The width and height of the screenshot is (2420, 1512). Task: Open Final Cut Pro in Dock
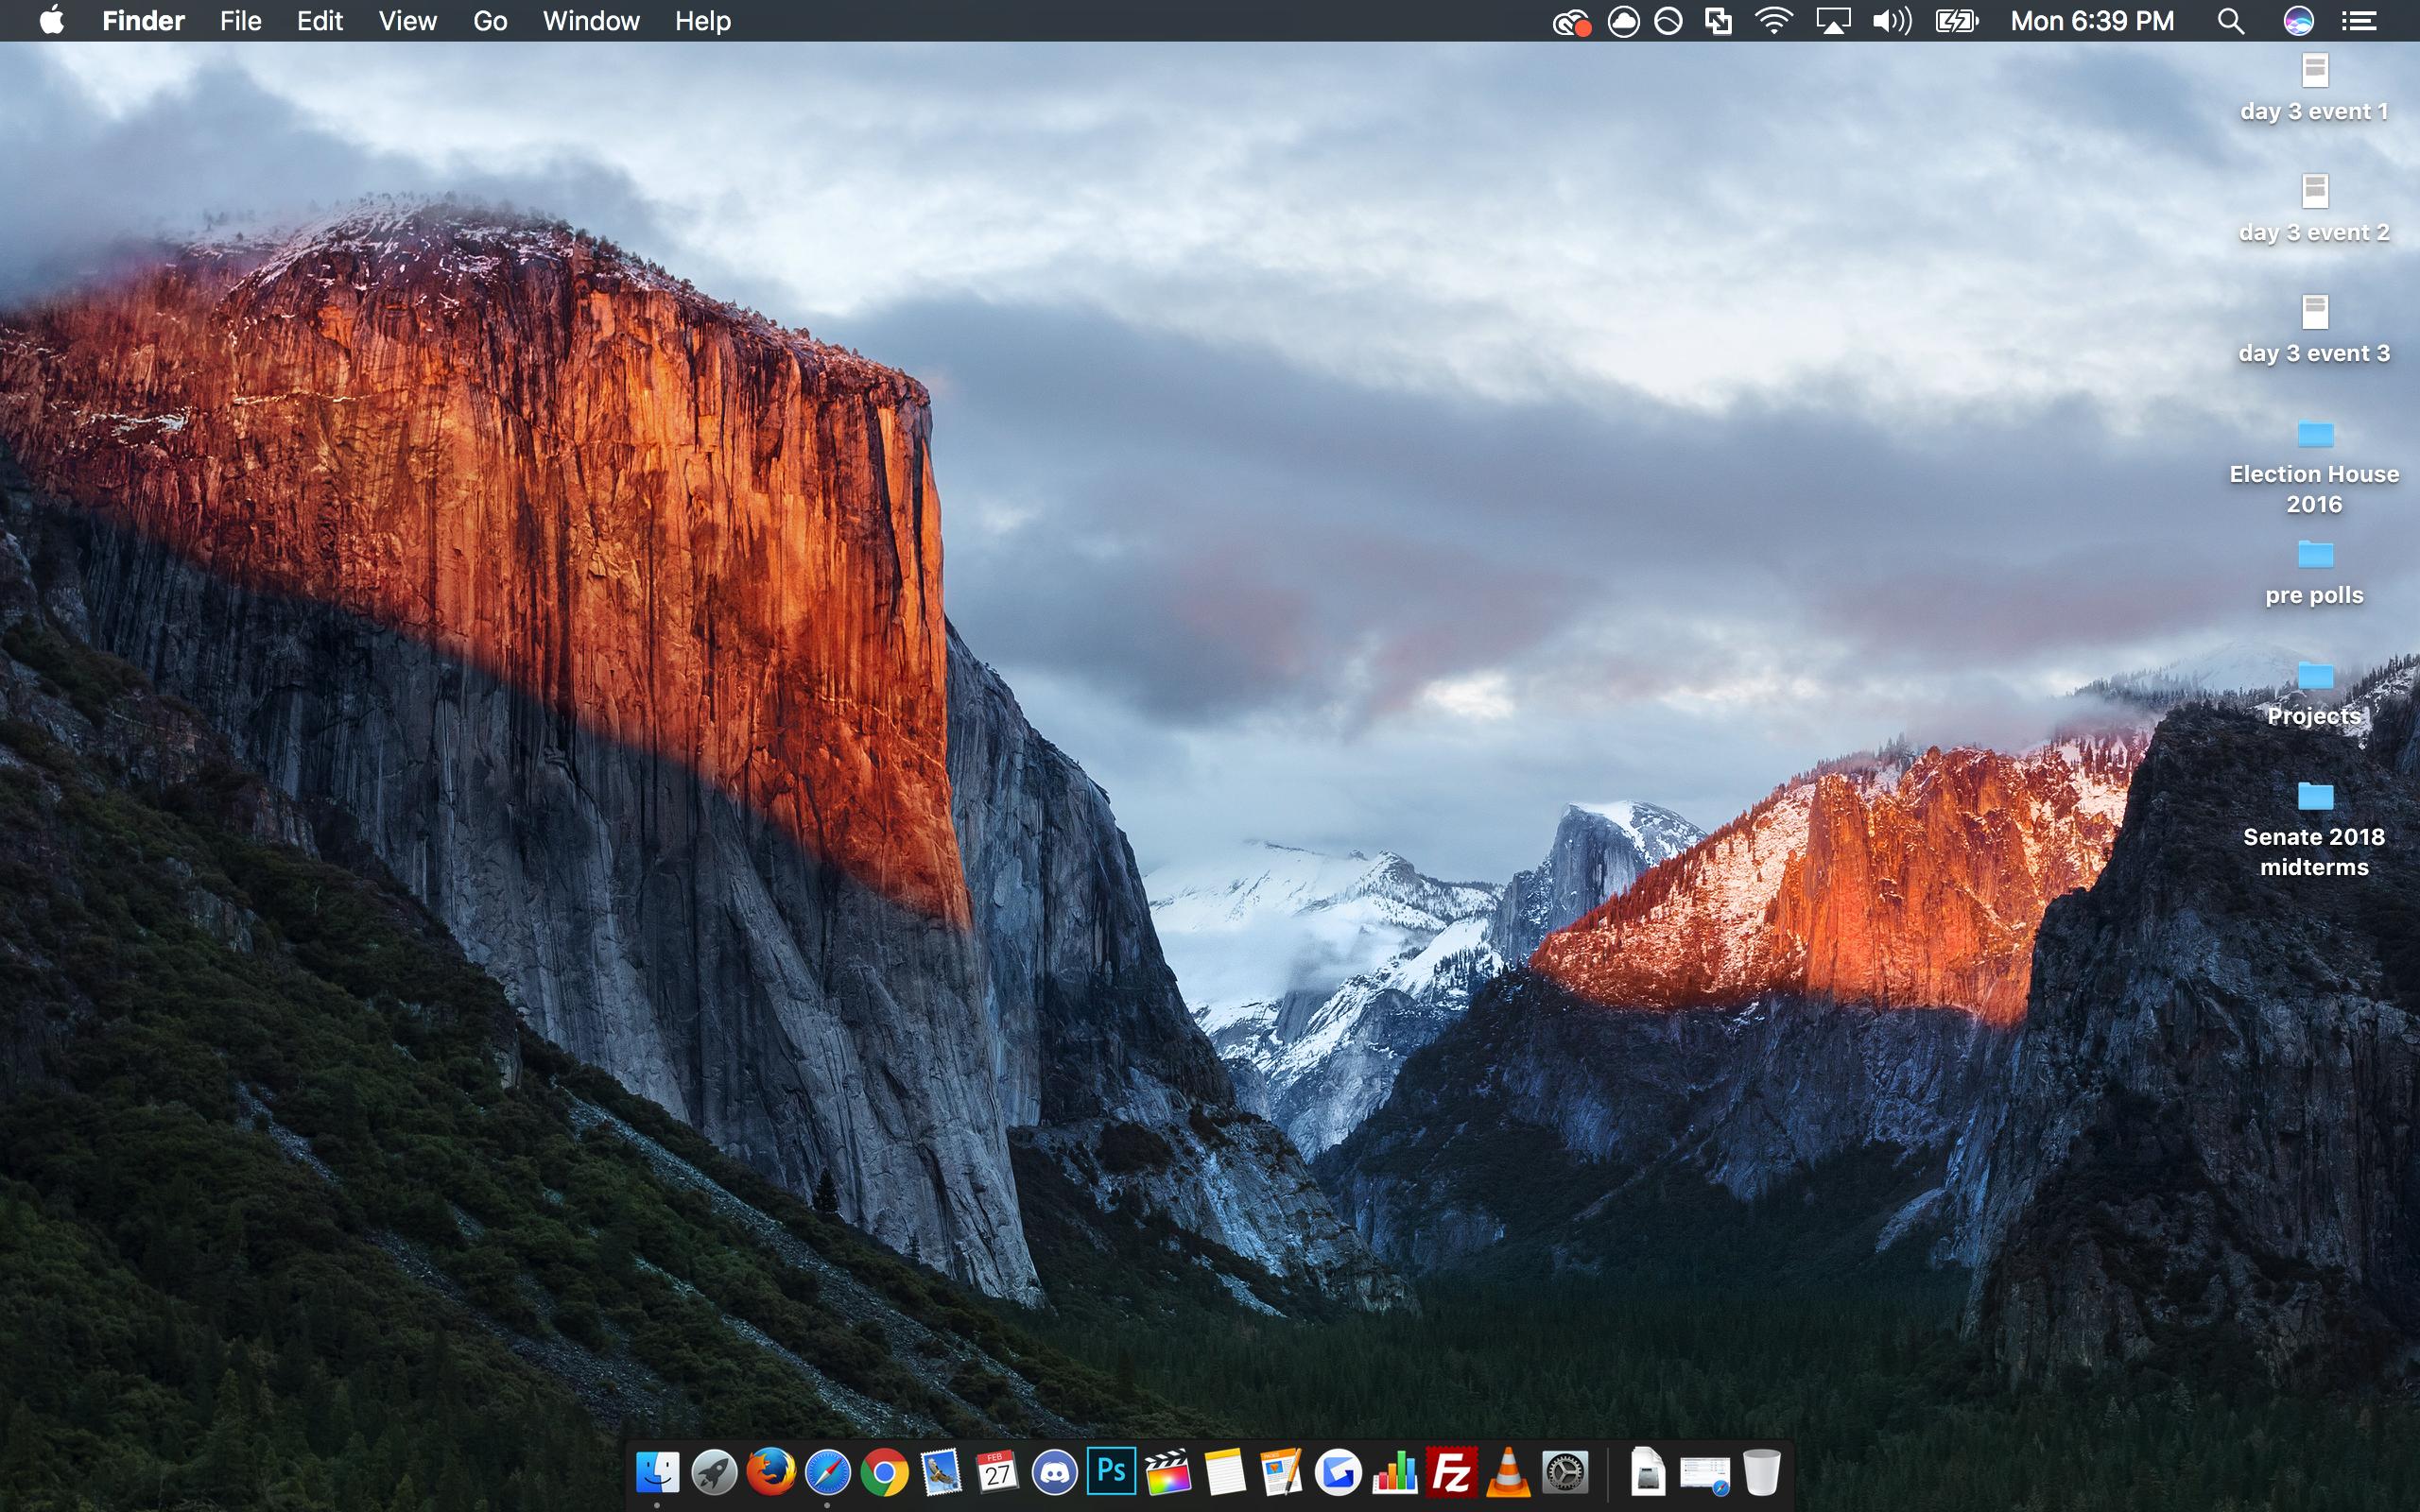[x=1168, y=1472]
